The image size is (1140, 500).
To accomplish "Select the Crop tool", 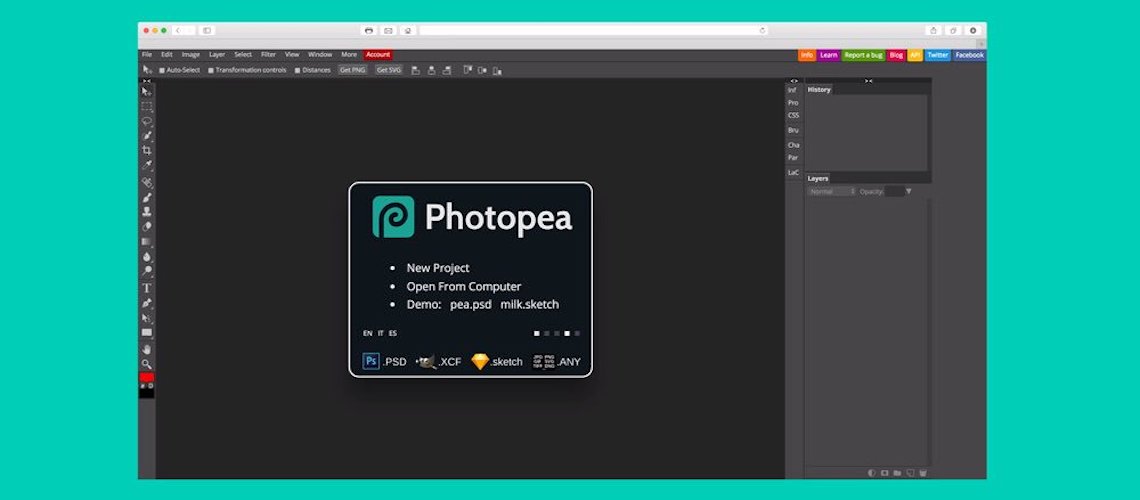I will point(147,150).
